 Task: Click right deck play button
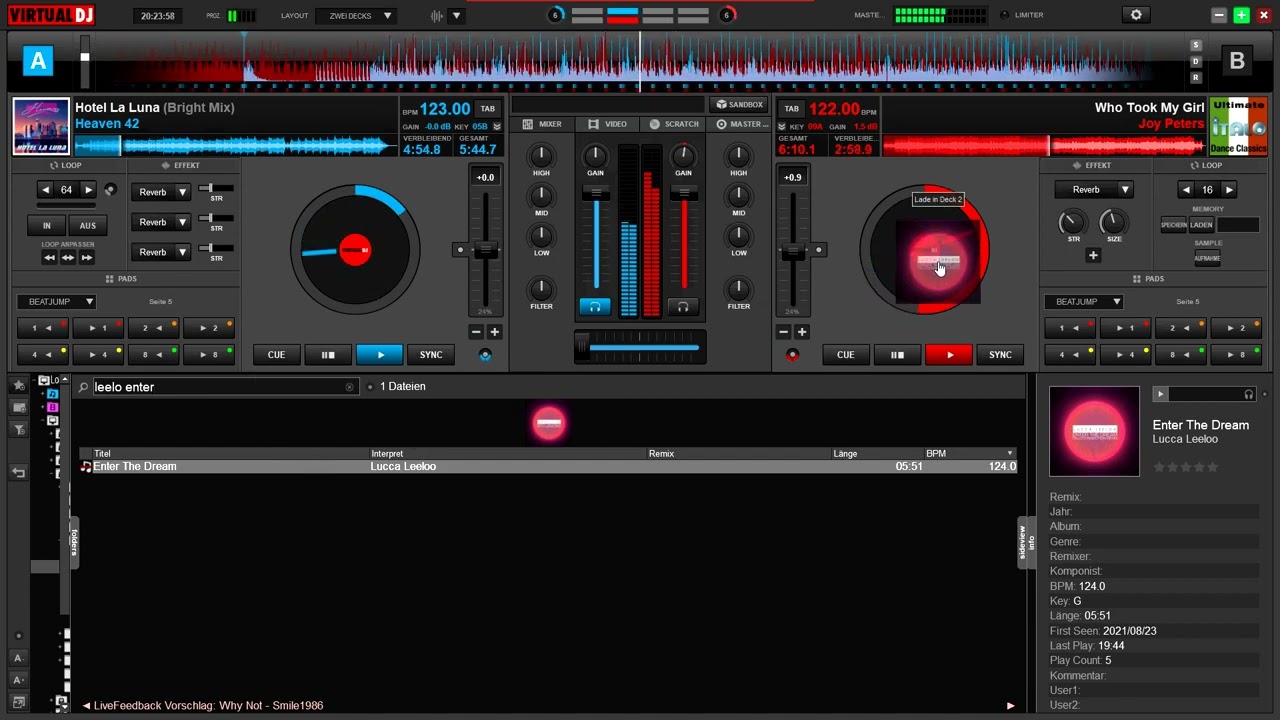point(949,355)
